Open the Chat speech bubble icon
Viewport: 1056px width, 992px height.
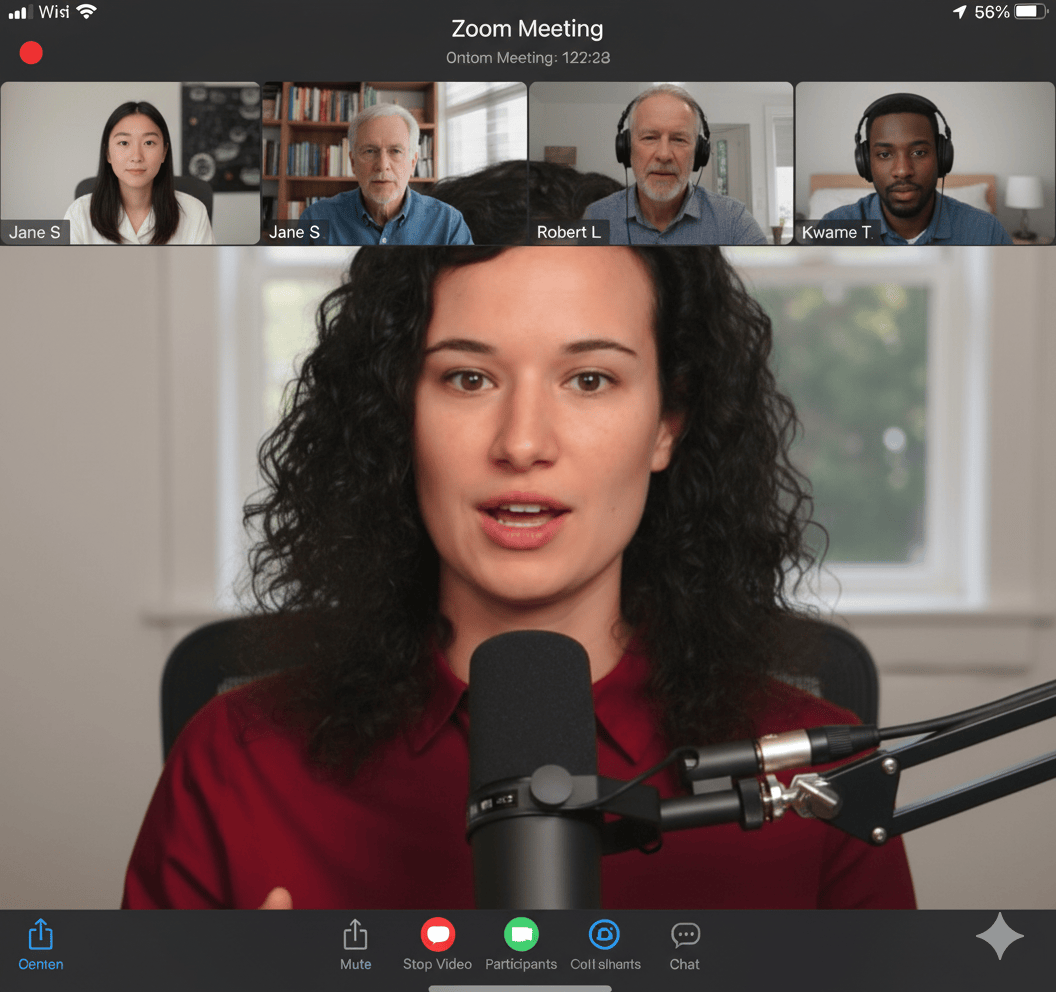(x=685, y=935)
